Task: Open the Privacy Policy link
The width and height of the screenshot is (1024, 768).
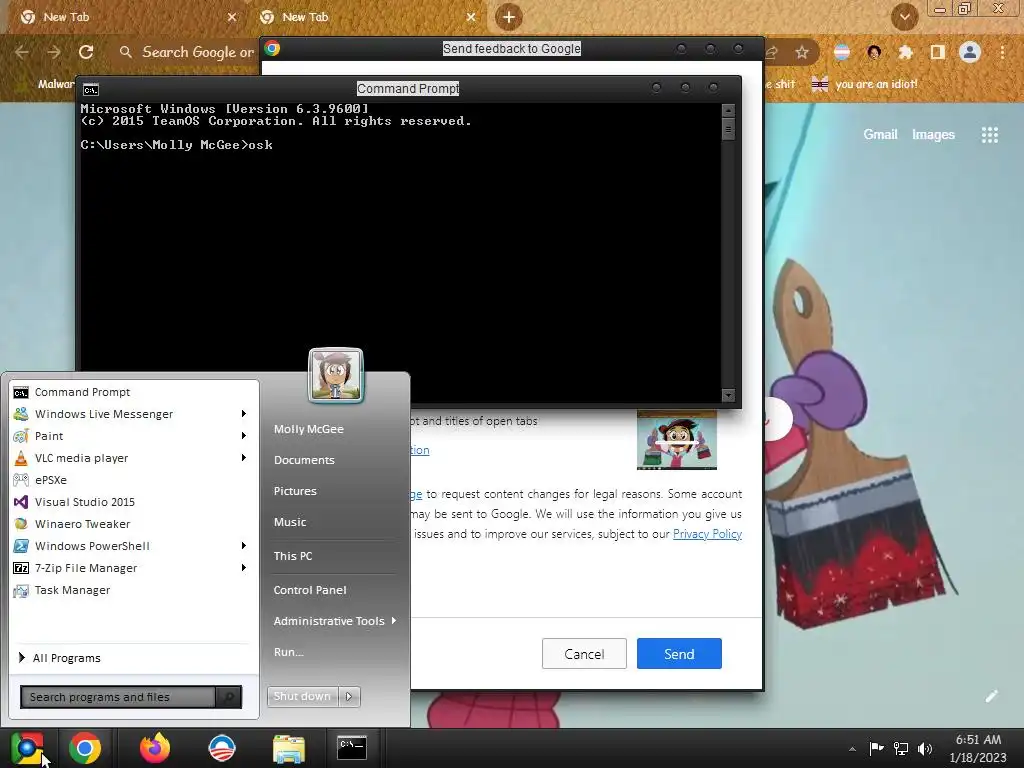Action: (x=707, y=534)
